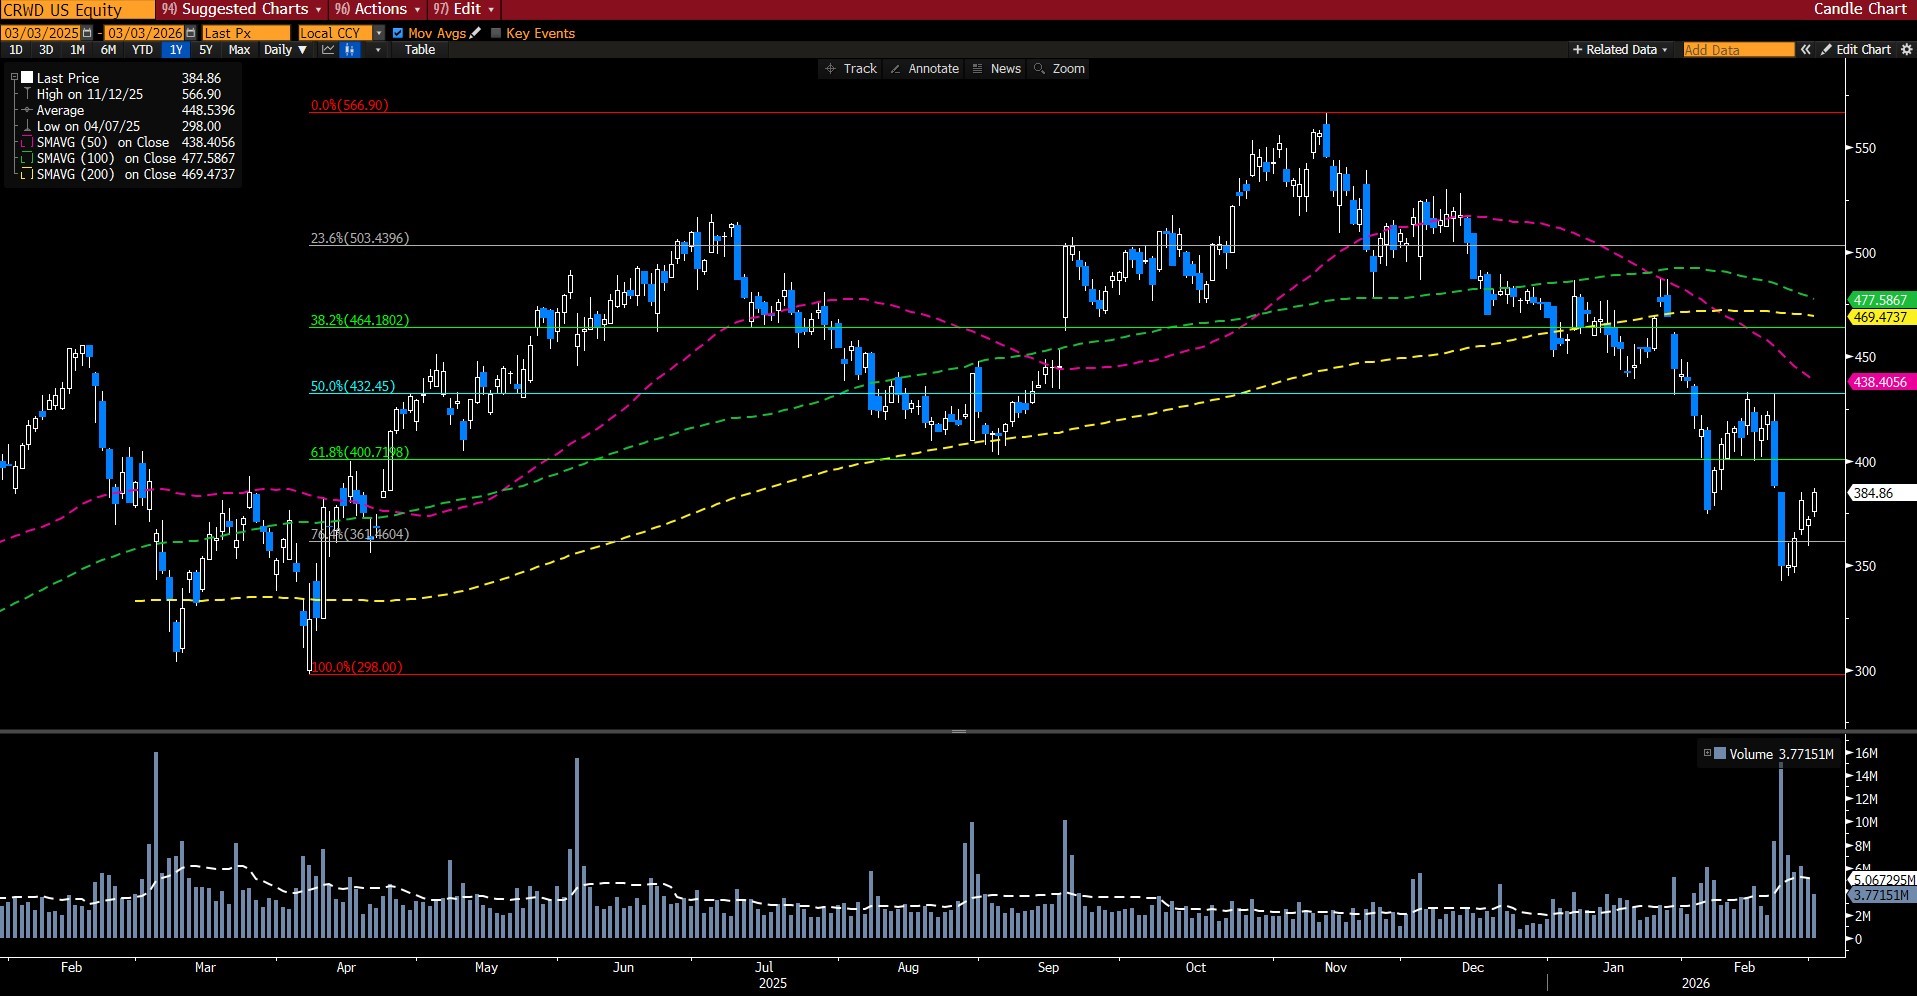Open the Actions menu
Image resolution: width=1917 pixels, height=996 pixels.
point(377,9)
